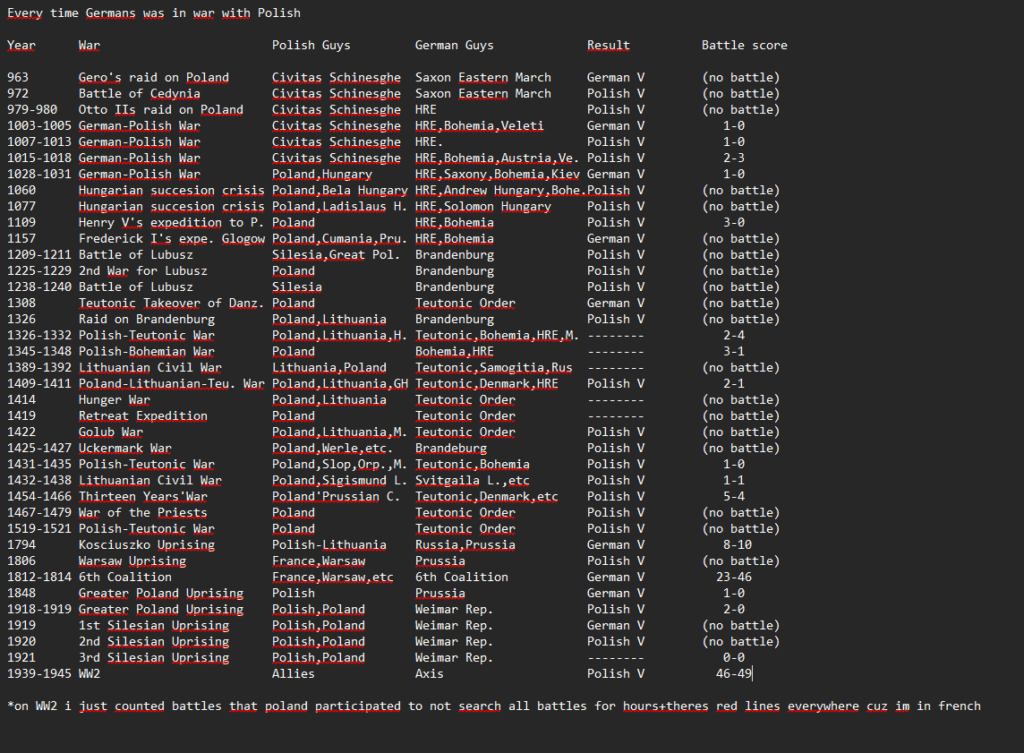
Task: Click 'War of the Priests' entry
Action: coord(143,513)
